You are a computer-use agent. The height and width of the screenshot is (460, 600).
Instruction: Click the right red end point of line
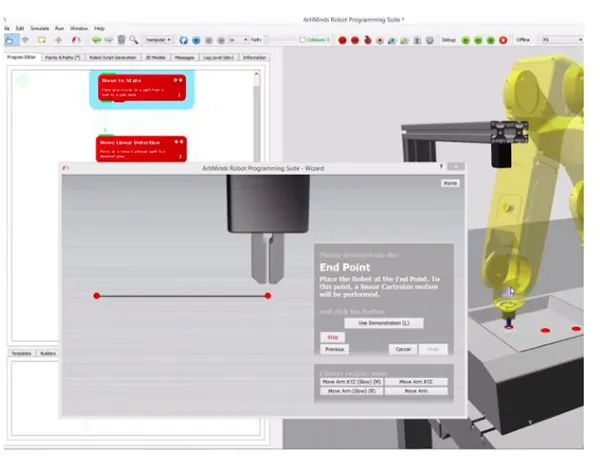(268, 295)
